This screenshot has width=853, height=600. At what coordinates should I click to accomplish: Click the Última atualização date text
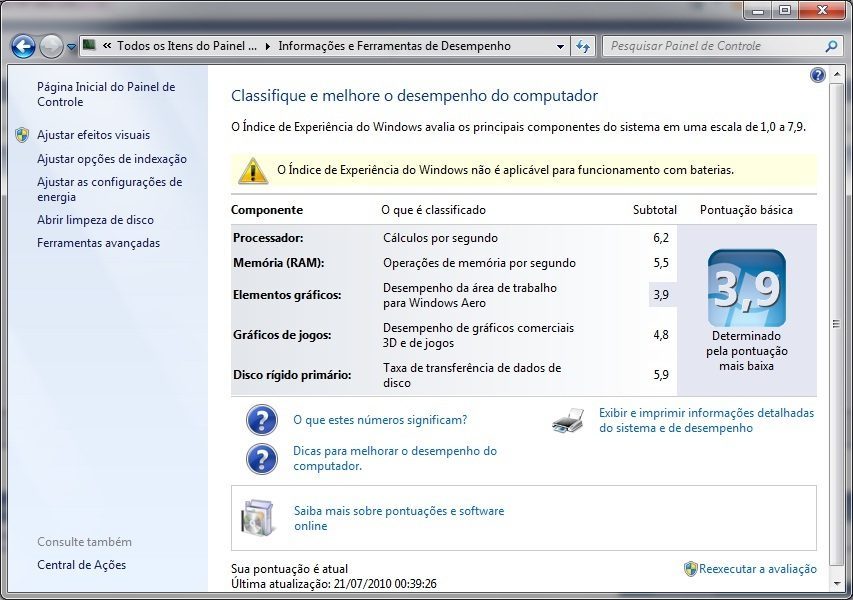click(333, 584)
